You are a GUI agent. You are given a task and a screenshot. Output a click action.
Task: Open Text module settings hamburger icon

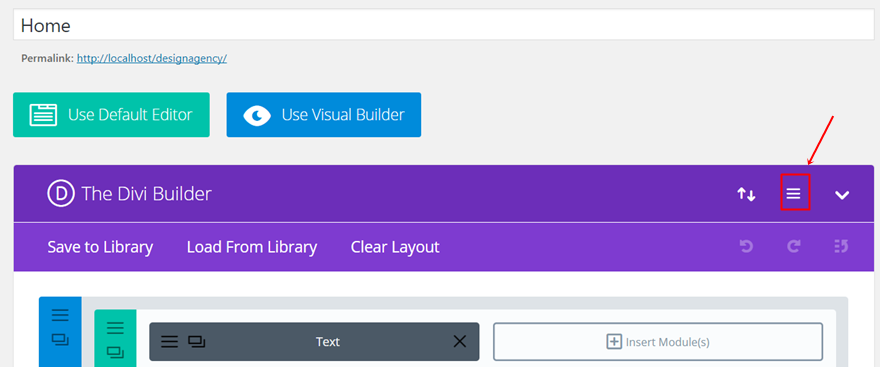169,341
